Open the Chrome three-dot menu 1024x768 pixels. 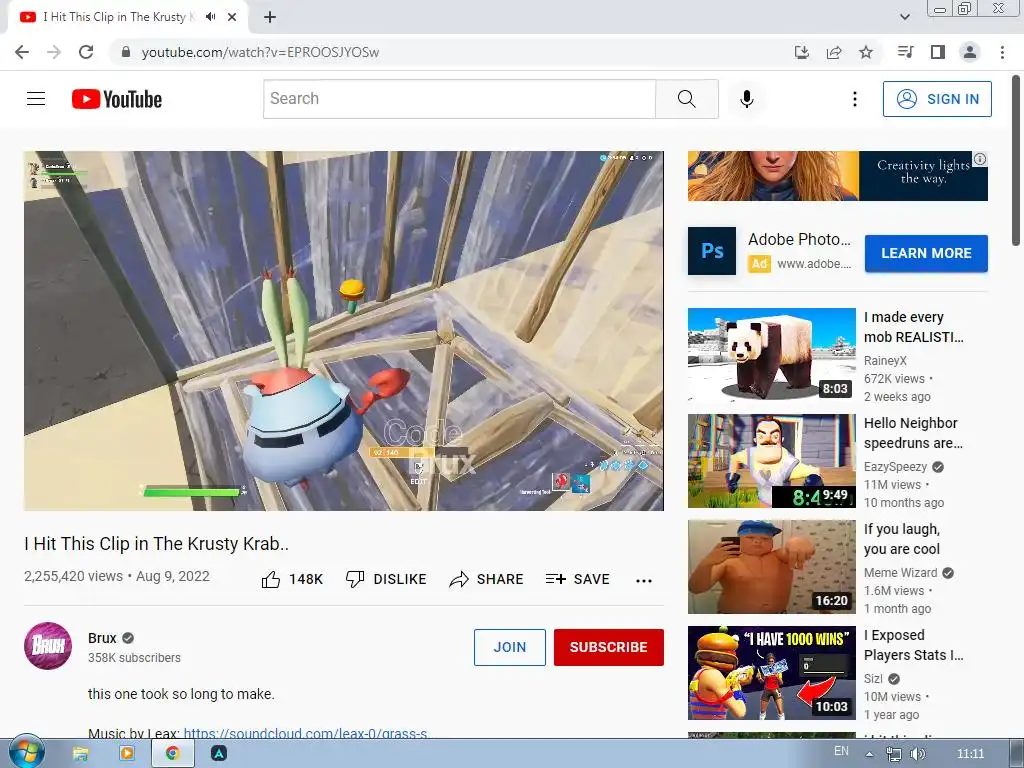[1002, 52]
